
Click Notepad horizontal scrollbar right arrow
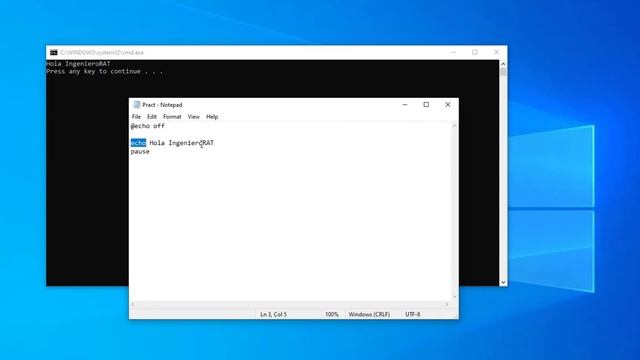coord(447,304)
